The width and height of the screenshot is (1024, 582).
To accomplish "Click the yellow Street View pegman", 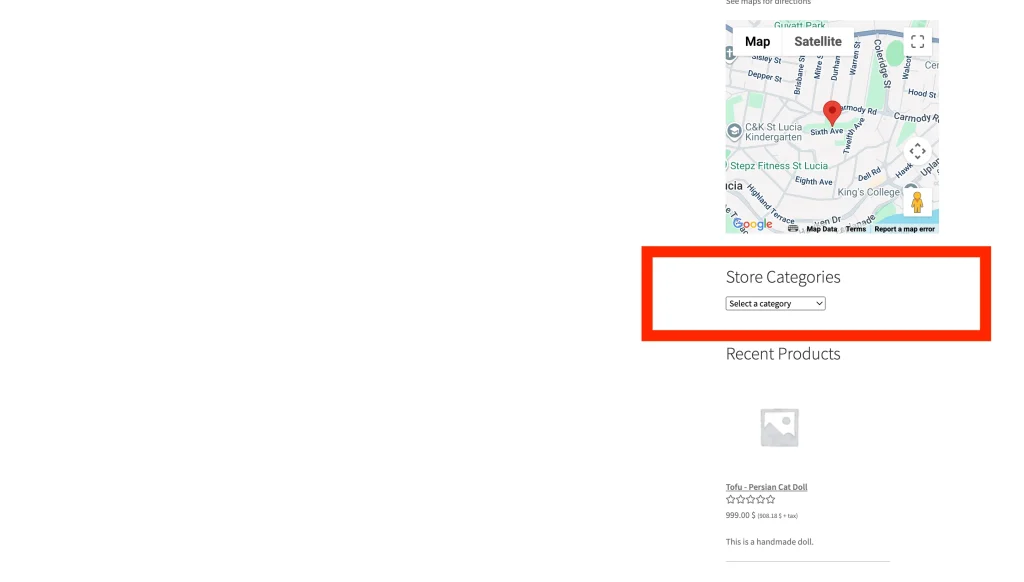I will coord(917,202).
